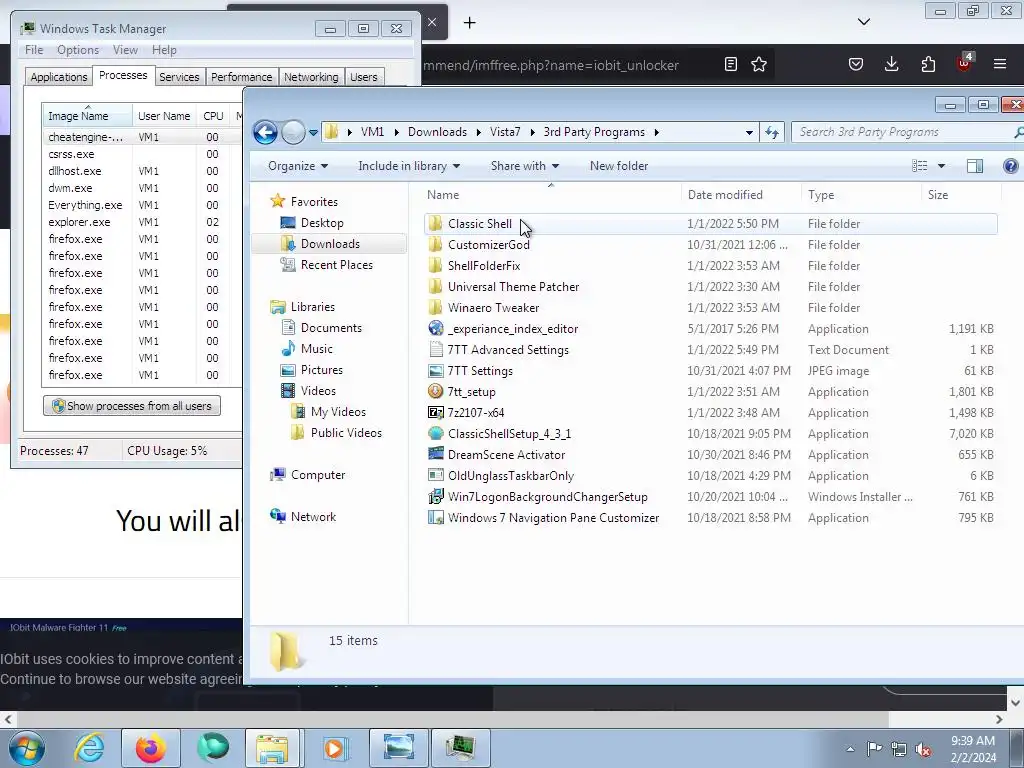
Task: Select the Everything.exe process row
Action: (x=142, y=205)
